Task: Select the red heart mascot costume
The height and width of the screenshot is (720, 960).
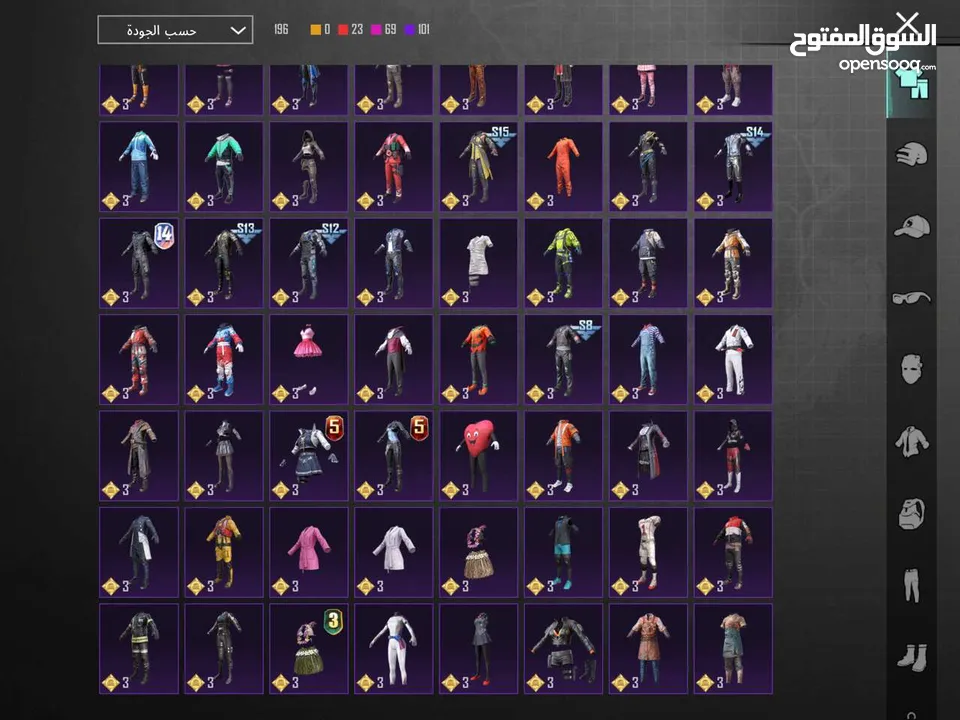Action: point(479,456)
